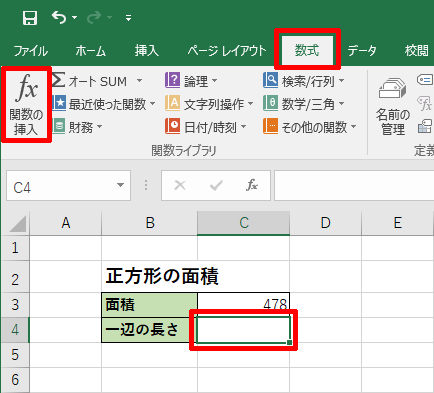The width and height of the screenshot is (434, 393).
Task: Select column A header
Action: click(x=66, y=223)
